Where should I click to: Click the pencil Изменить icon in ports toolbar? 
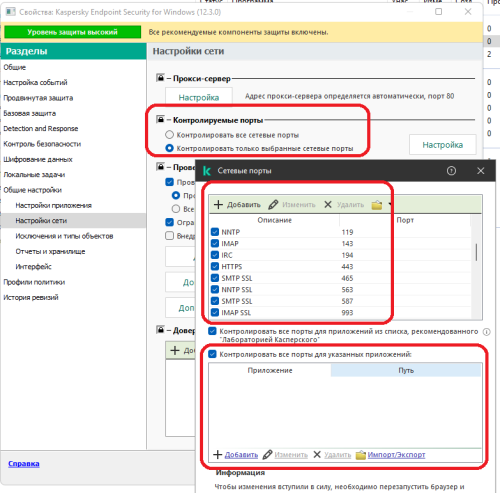273,205
